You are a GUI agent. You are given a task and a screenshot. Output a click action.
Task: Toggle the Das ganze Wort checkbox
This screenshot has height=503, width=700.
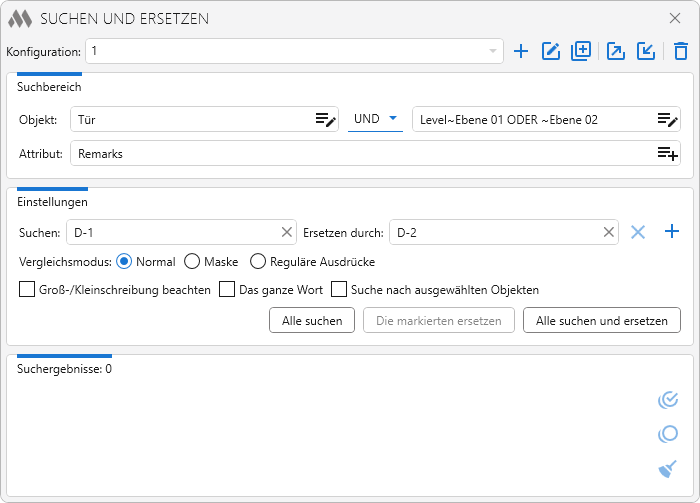click(226, 290)
